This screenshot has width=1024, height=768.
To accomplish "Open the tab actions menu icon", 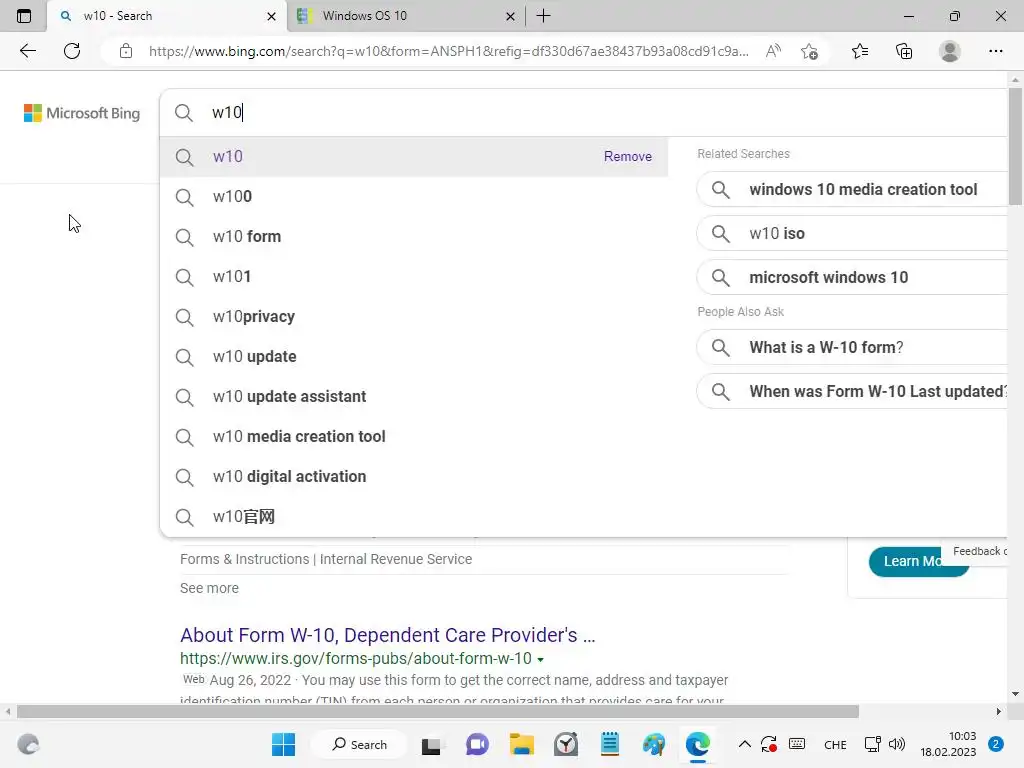I will [x=24, y=16].
